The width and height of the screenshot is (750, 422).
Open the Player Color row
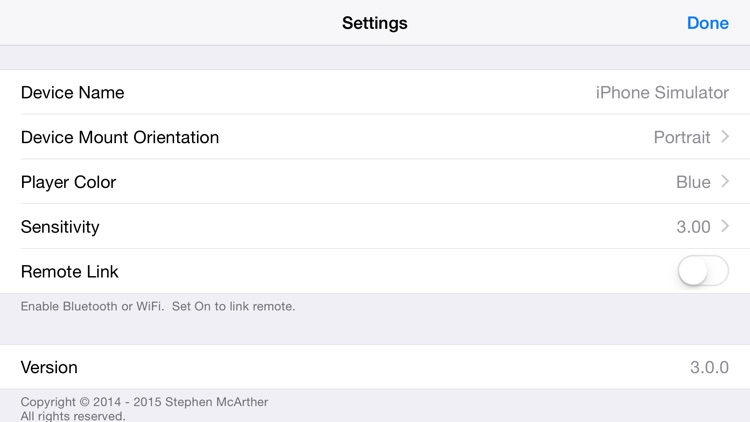(x=69, y=182)
